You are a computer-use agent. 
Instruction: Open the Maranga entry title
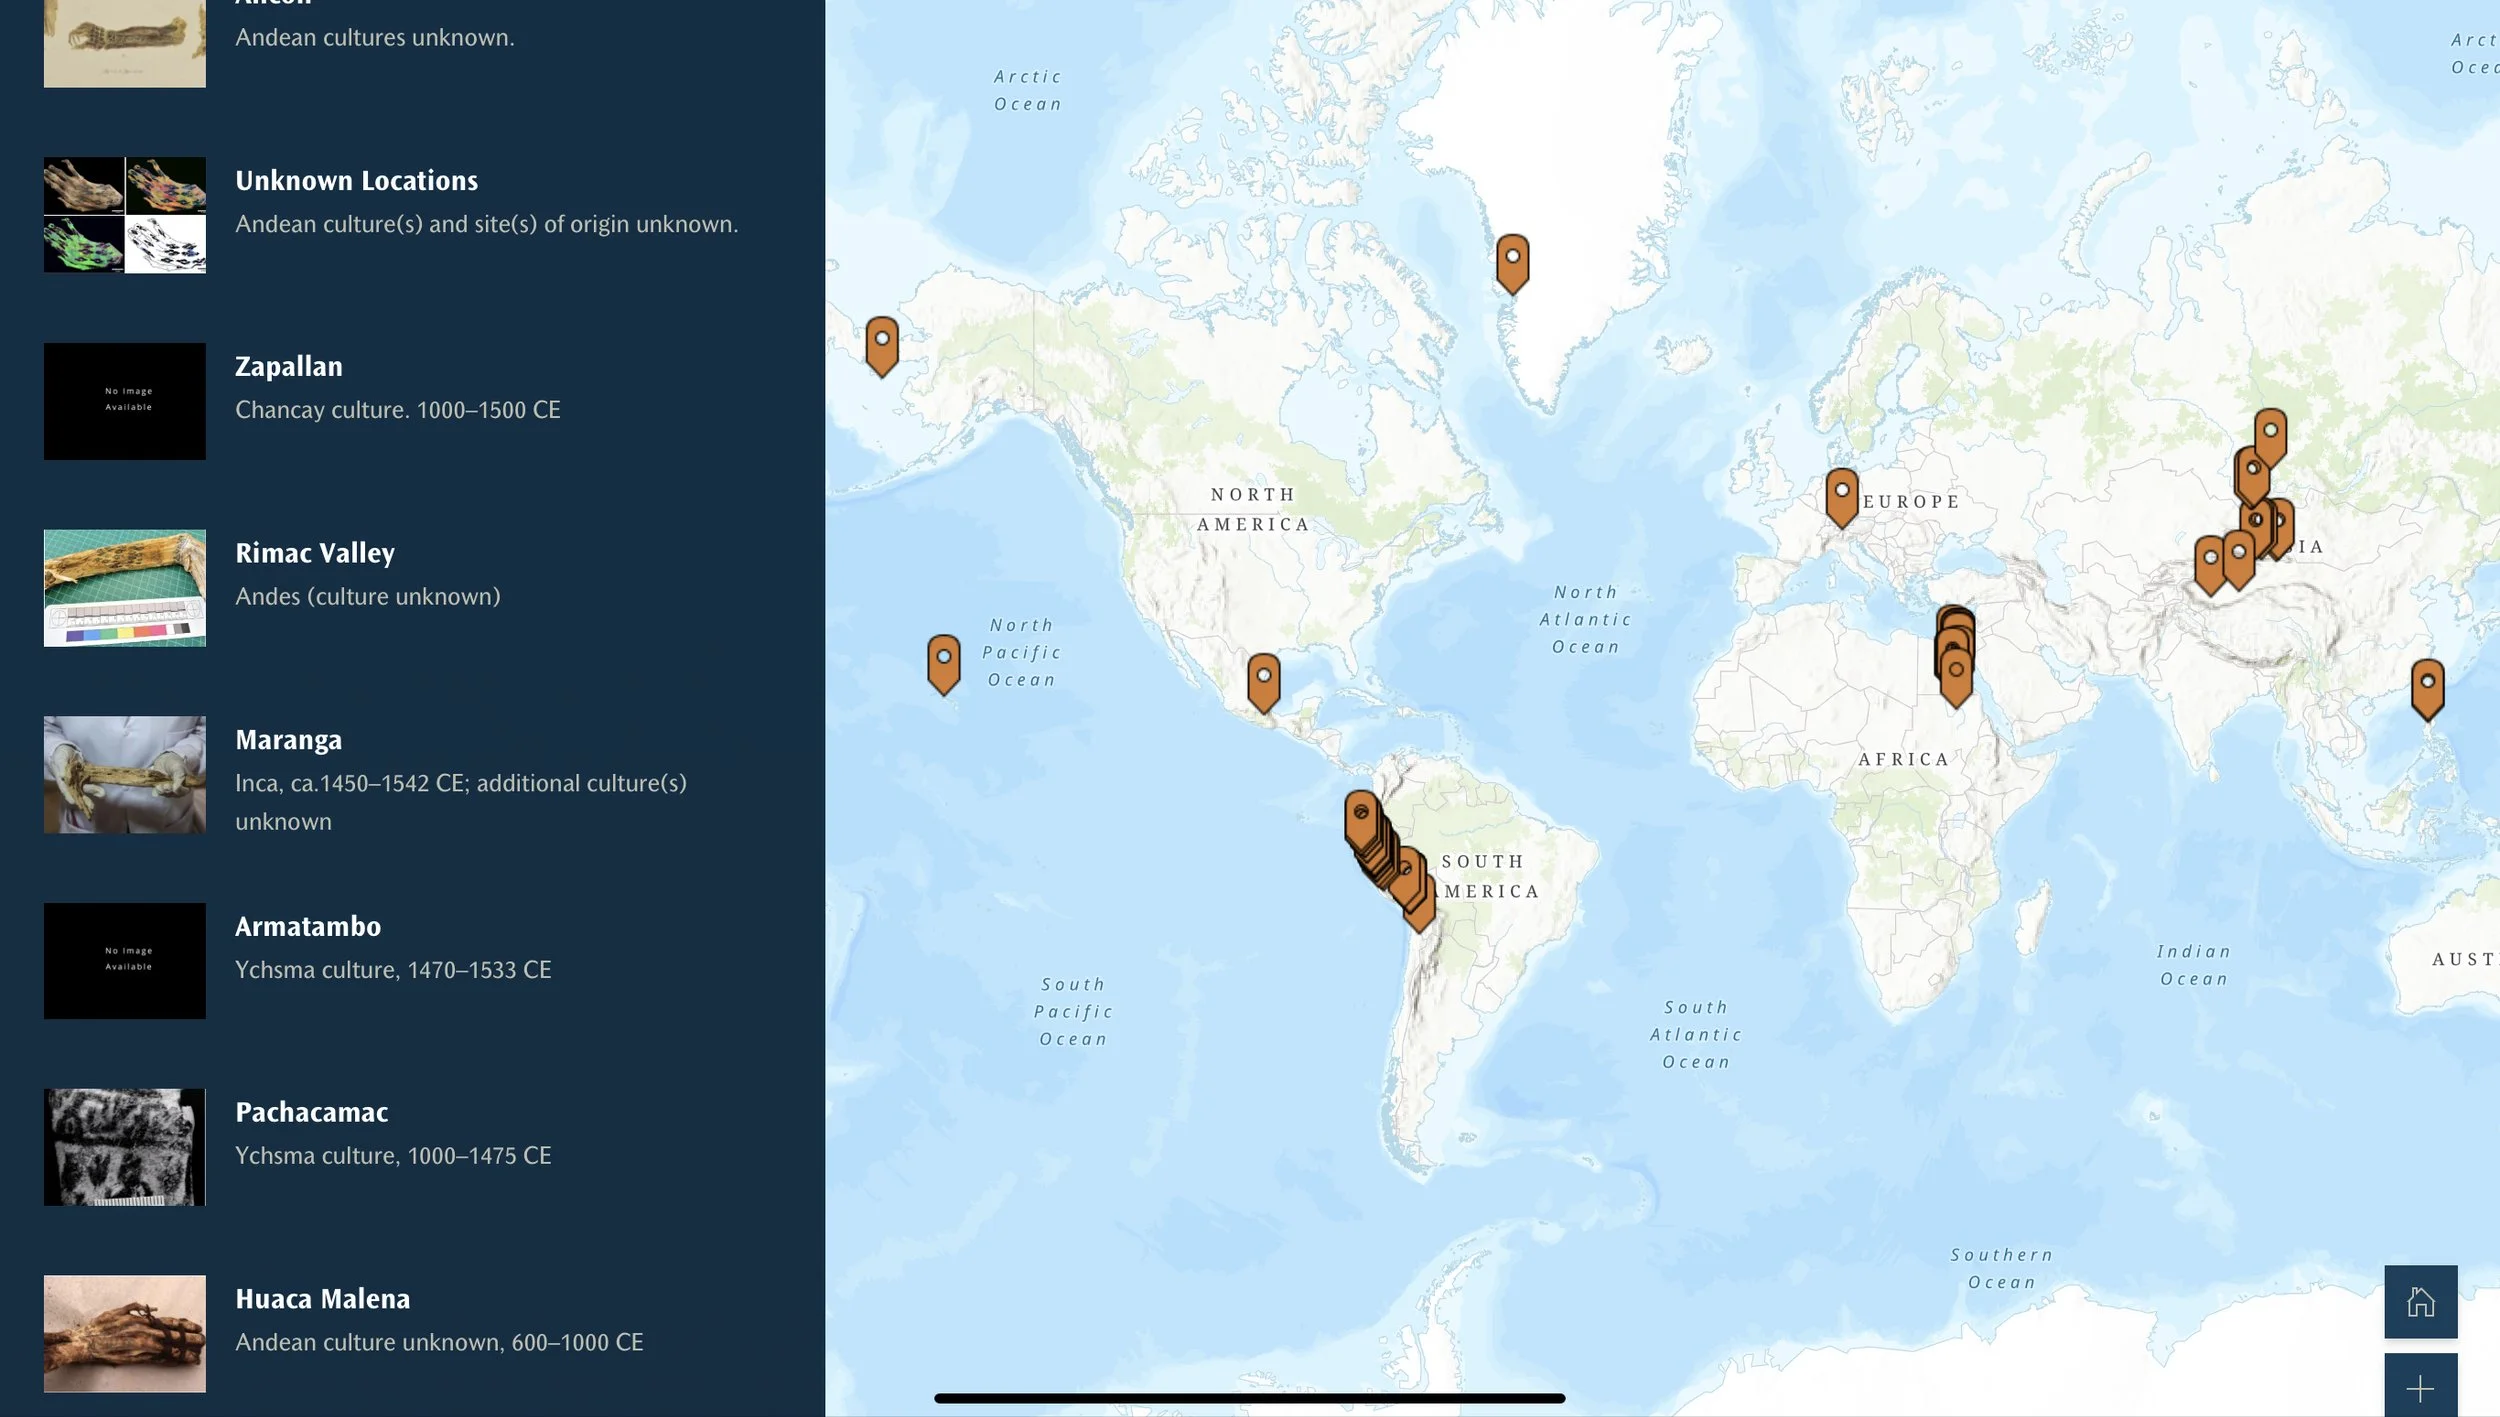288,740
